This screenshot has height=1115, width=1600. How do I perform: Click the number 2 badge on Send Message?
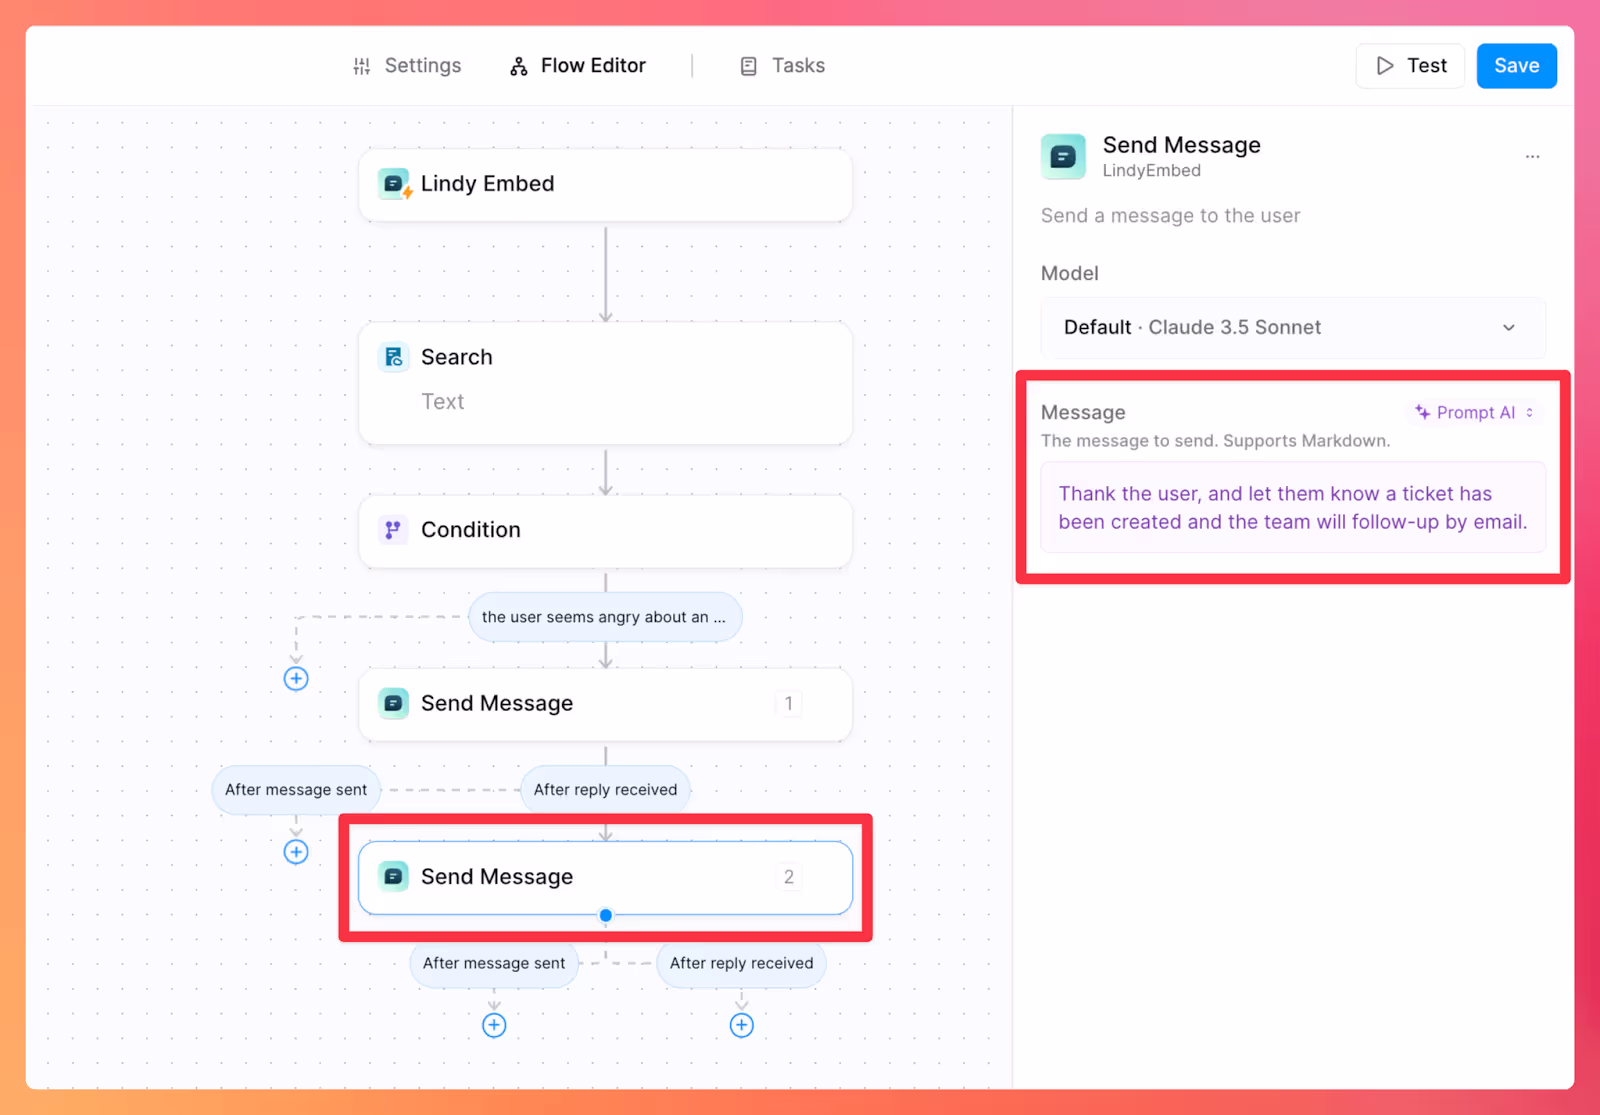point(788,877)
